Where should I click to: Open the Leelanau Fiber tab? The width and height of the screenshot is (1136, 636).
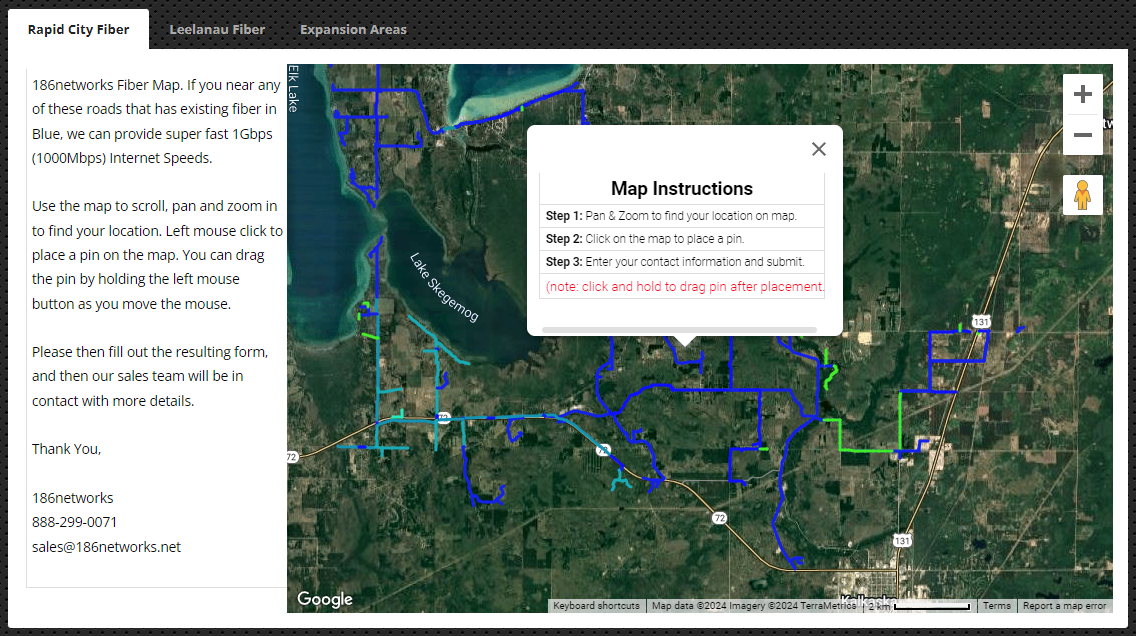[217, 30]
